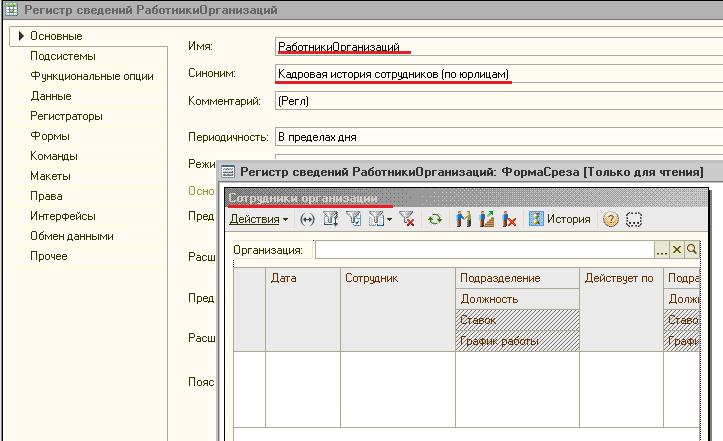The image size is (723, 441).
Task: Open the Обмен данными section
Action: click(71, 236)
